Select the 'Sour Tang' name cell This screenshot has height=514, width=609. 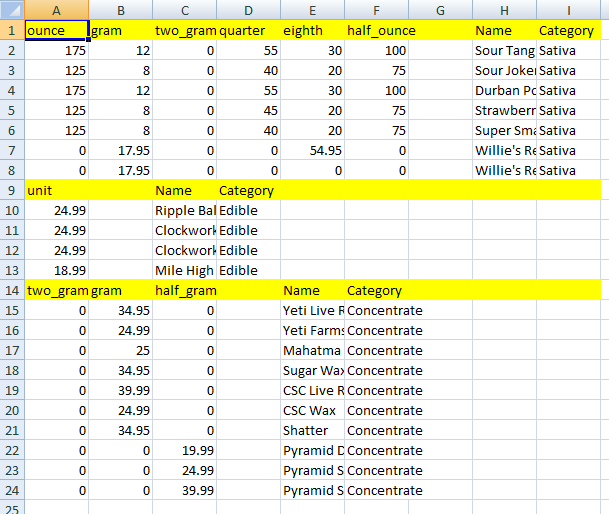pos(505,51)
